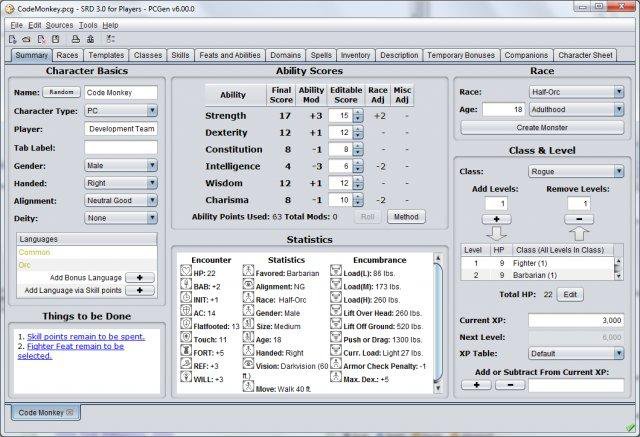Click the plus button for Add Bonus Language
This screenshot has height=437, width=640.
coord(140,277)
